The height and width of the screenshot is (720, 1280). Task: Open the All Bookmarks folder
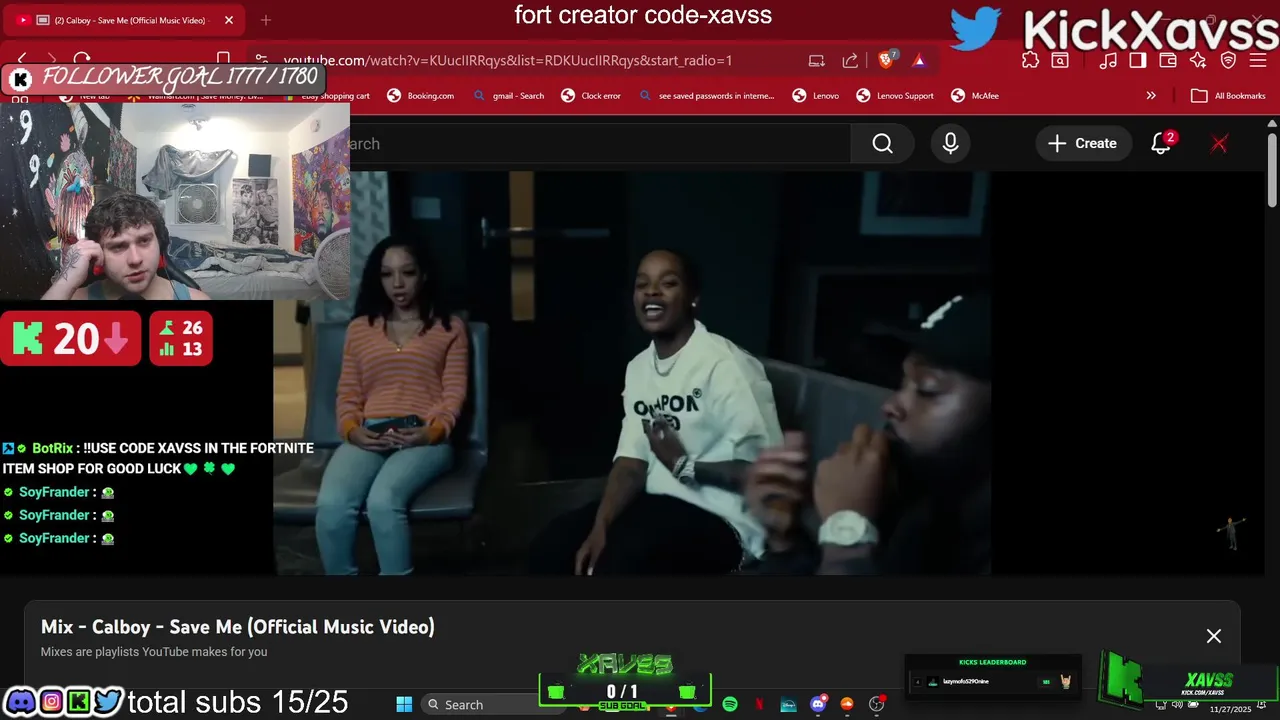point(1229,96)
